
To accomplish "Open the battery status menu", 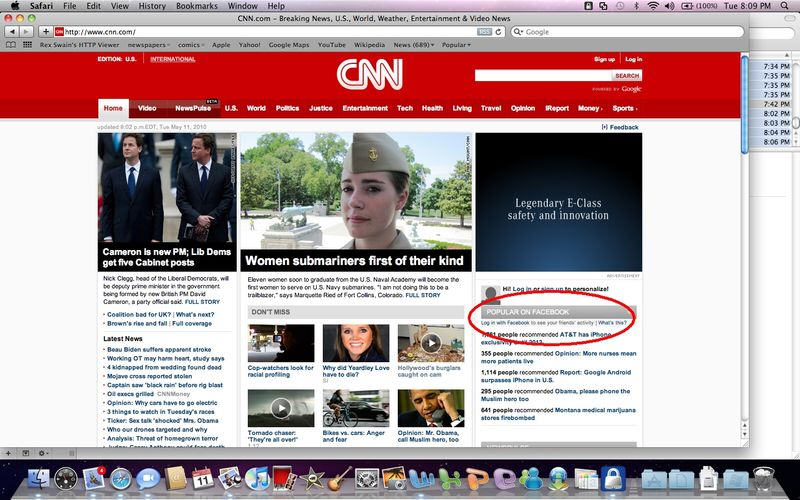I will [x=699, y=6].
